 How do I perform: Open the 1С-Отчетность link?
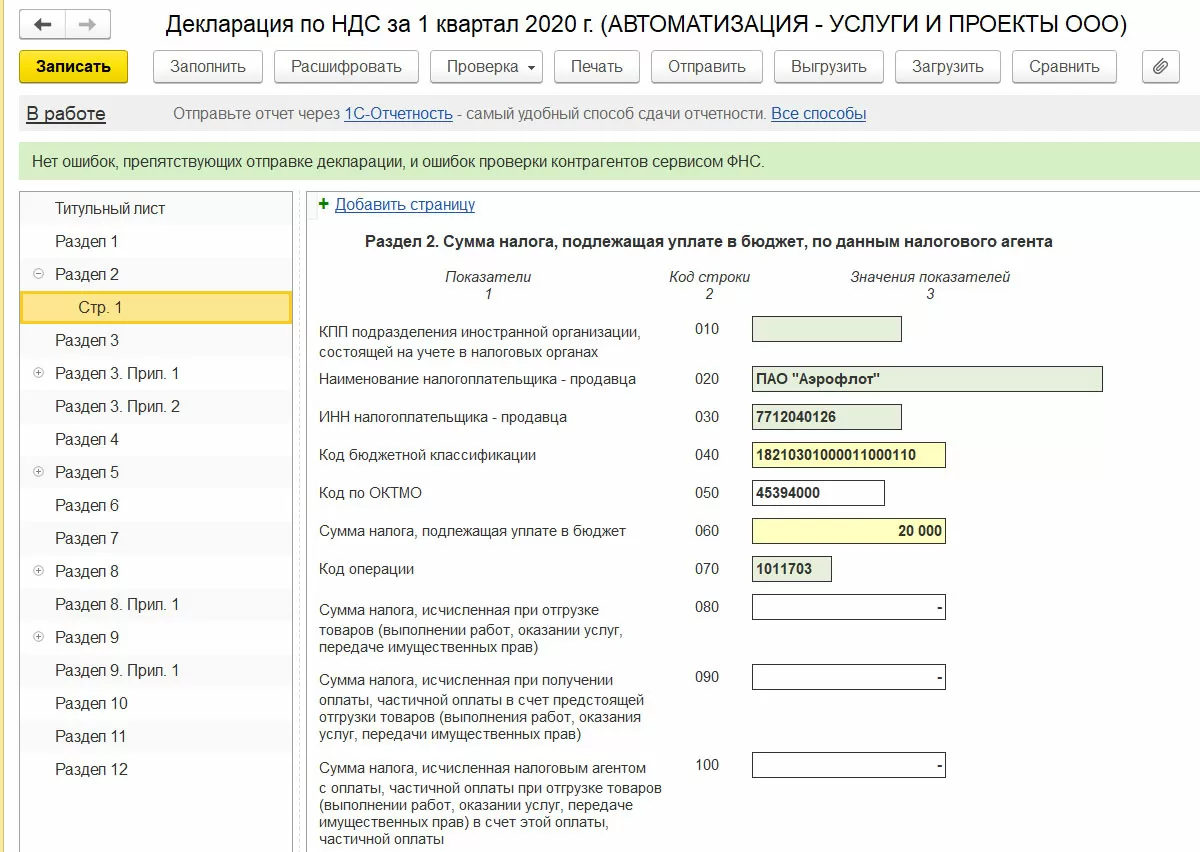point(398,114)
